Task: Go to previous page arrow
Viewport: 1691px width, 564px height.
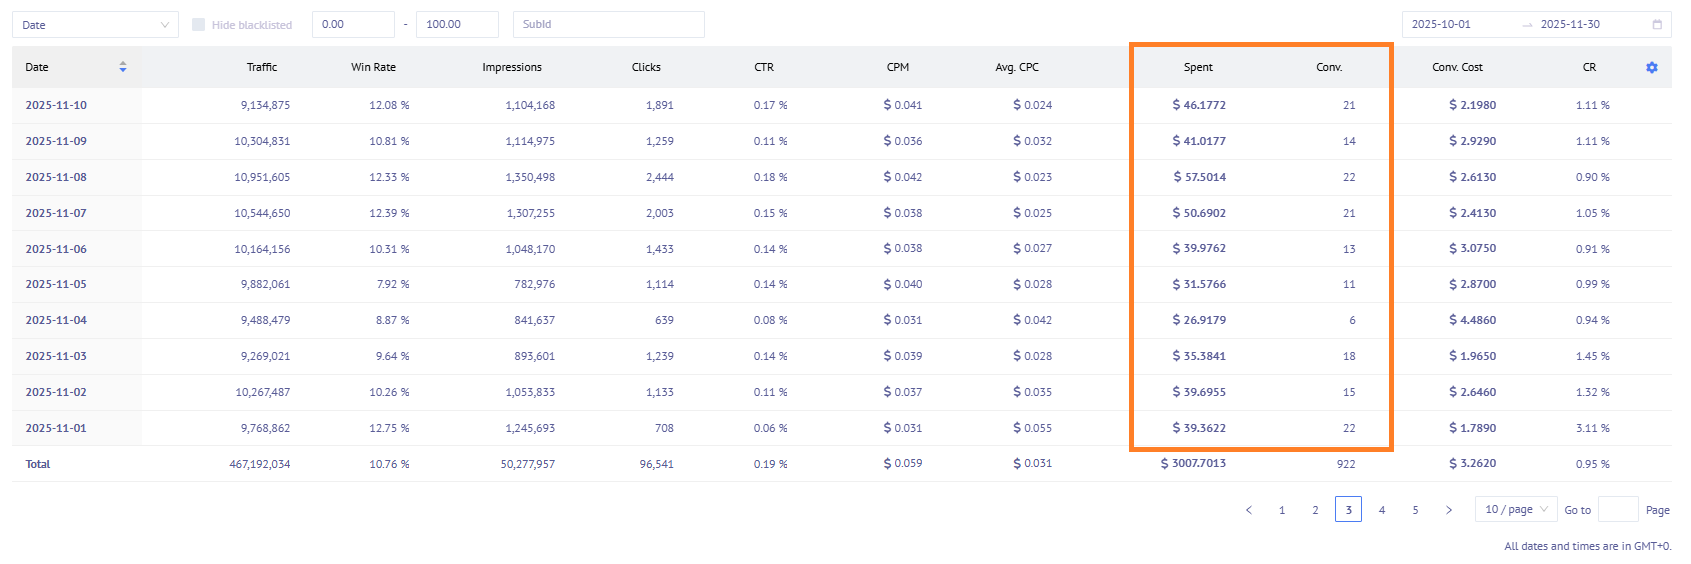Action: pos(1248,510)
